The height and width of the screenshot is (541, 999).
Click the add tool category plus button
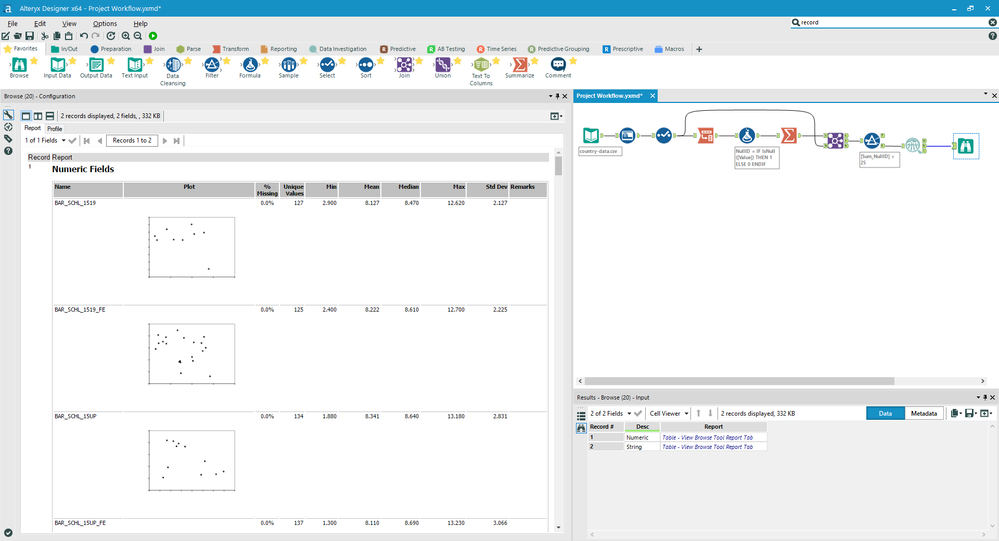tap(699, 49)
